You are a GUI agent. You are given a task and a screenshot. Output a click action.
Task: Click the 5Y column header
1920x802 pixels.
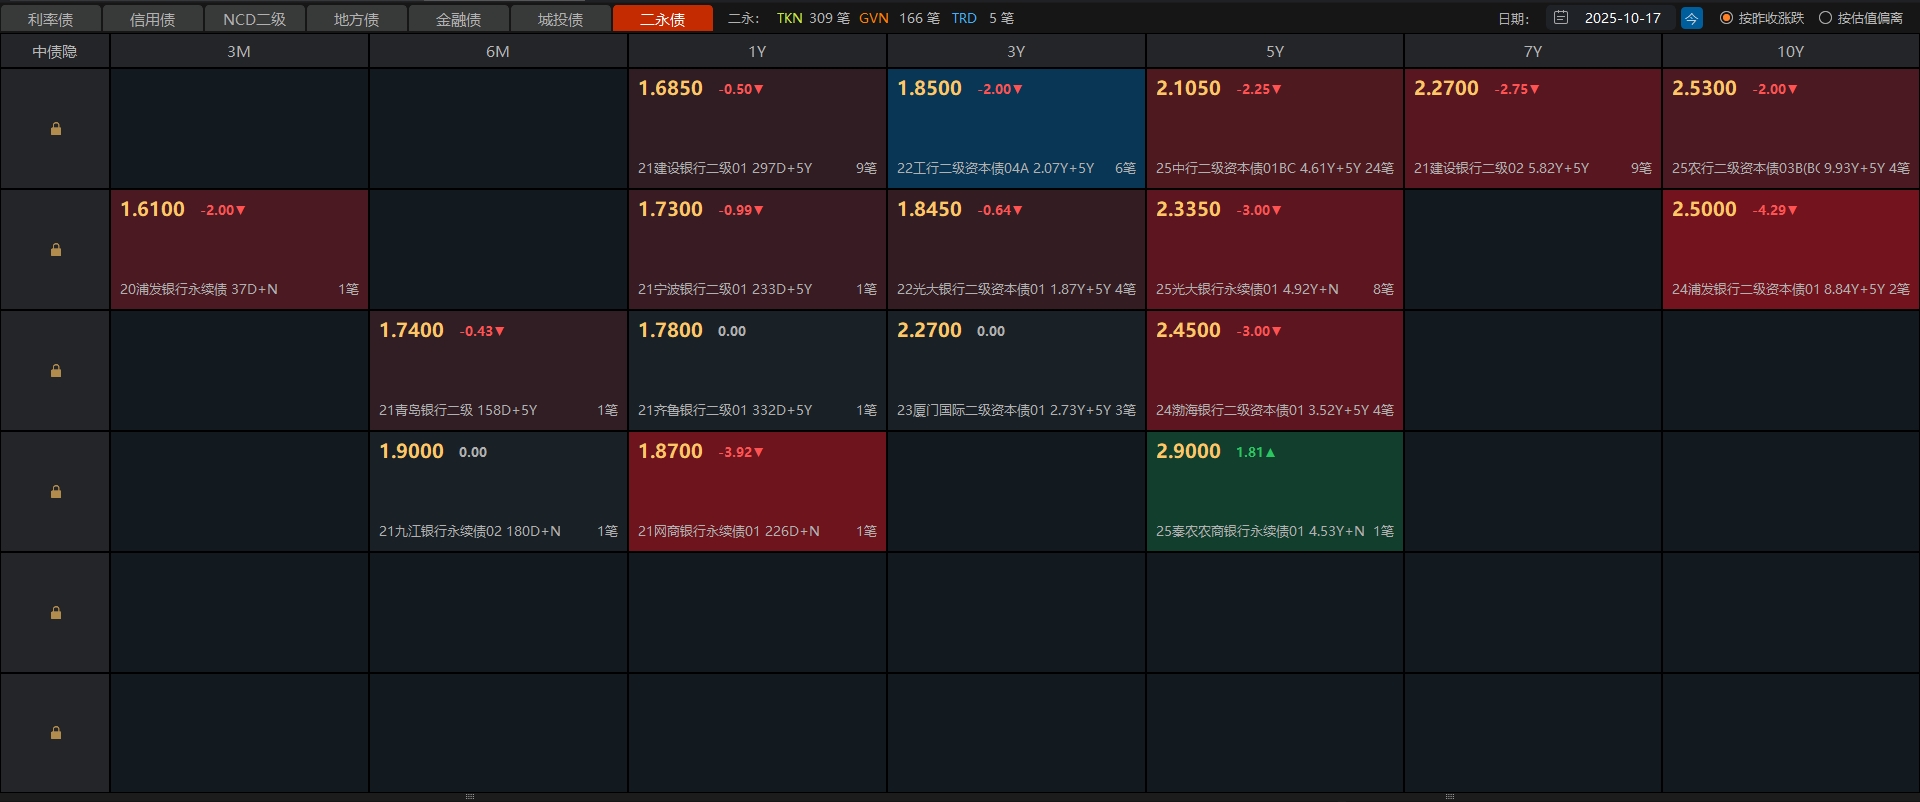pos(1275,51)
